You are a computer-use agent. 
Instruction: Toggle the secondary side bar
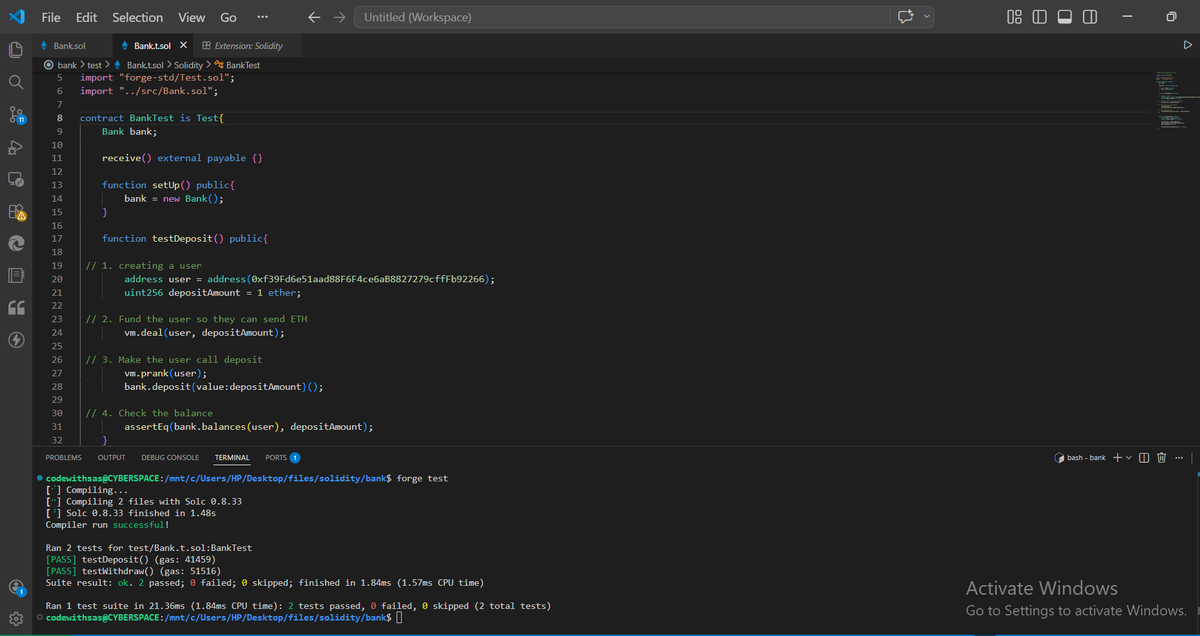click(x=1090, y=17)
